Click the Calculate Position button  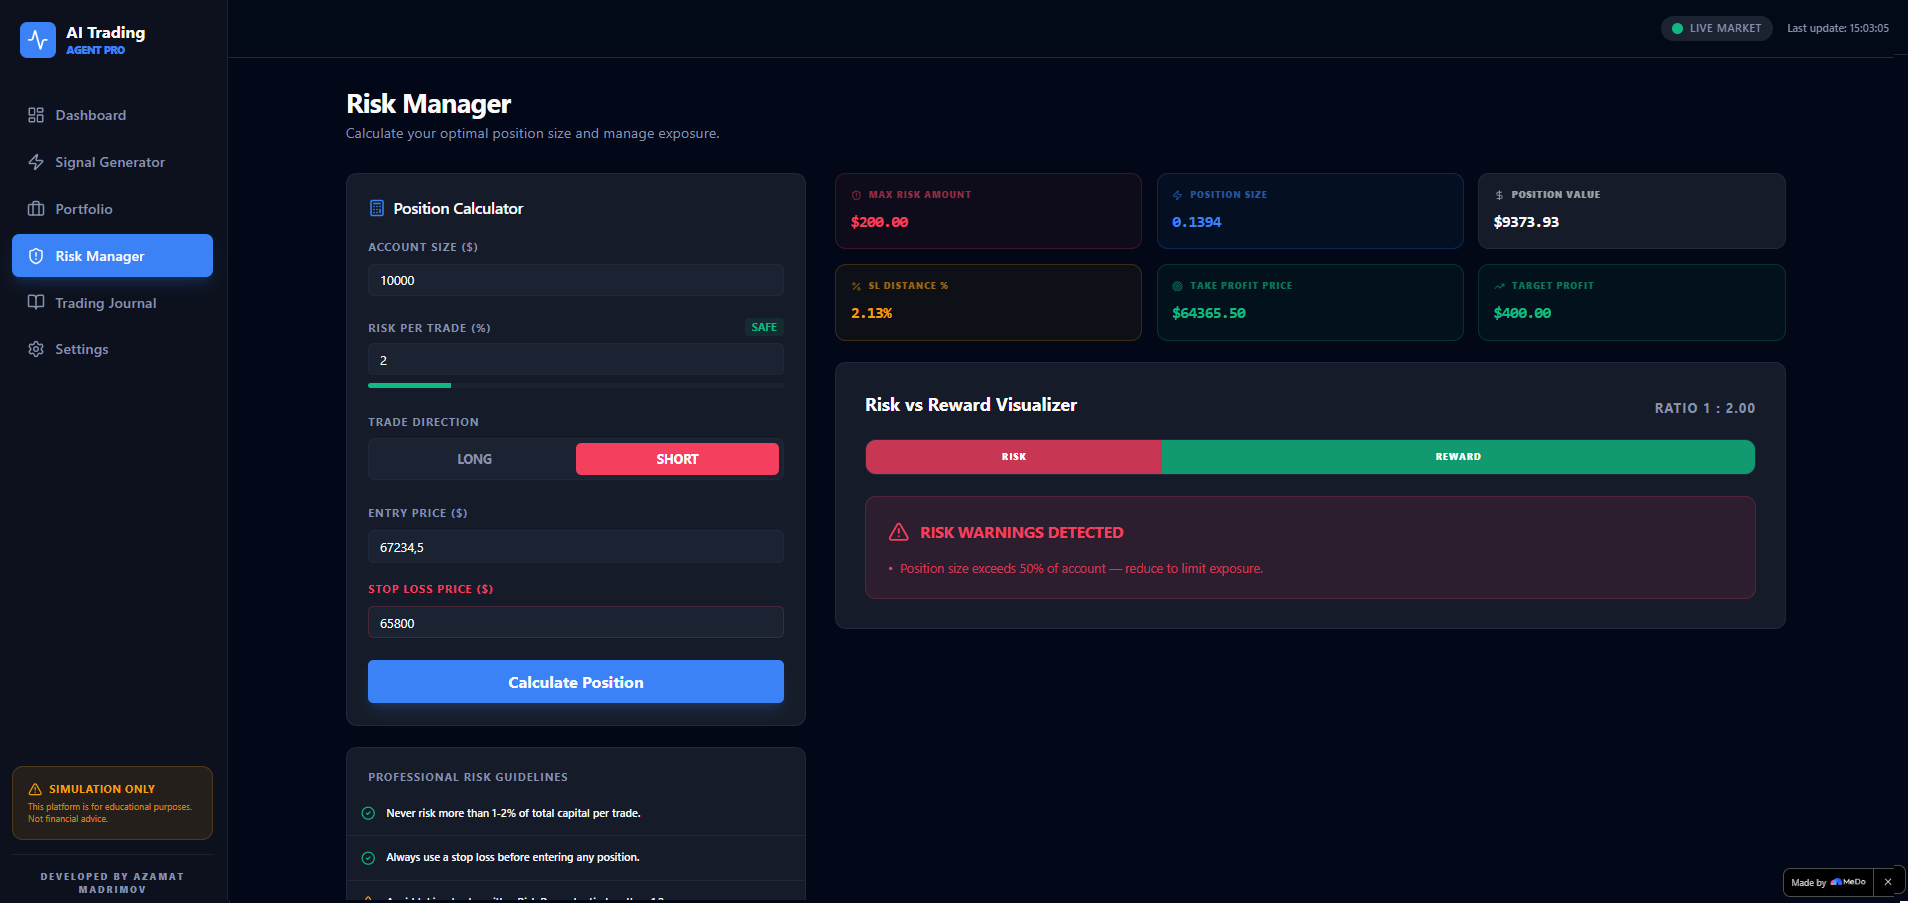pos(576,682)
